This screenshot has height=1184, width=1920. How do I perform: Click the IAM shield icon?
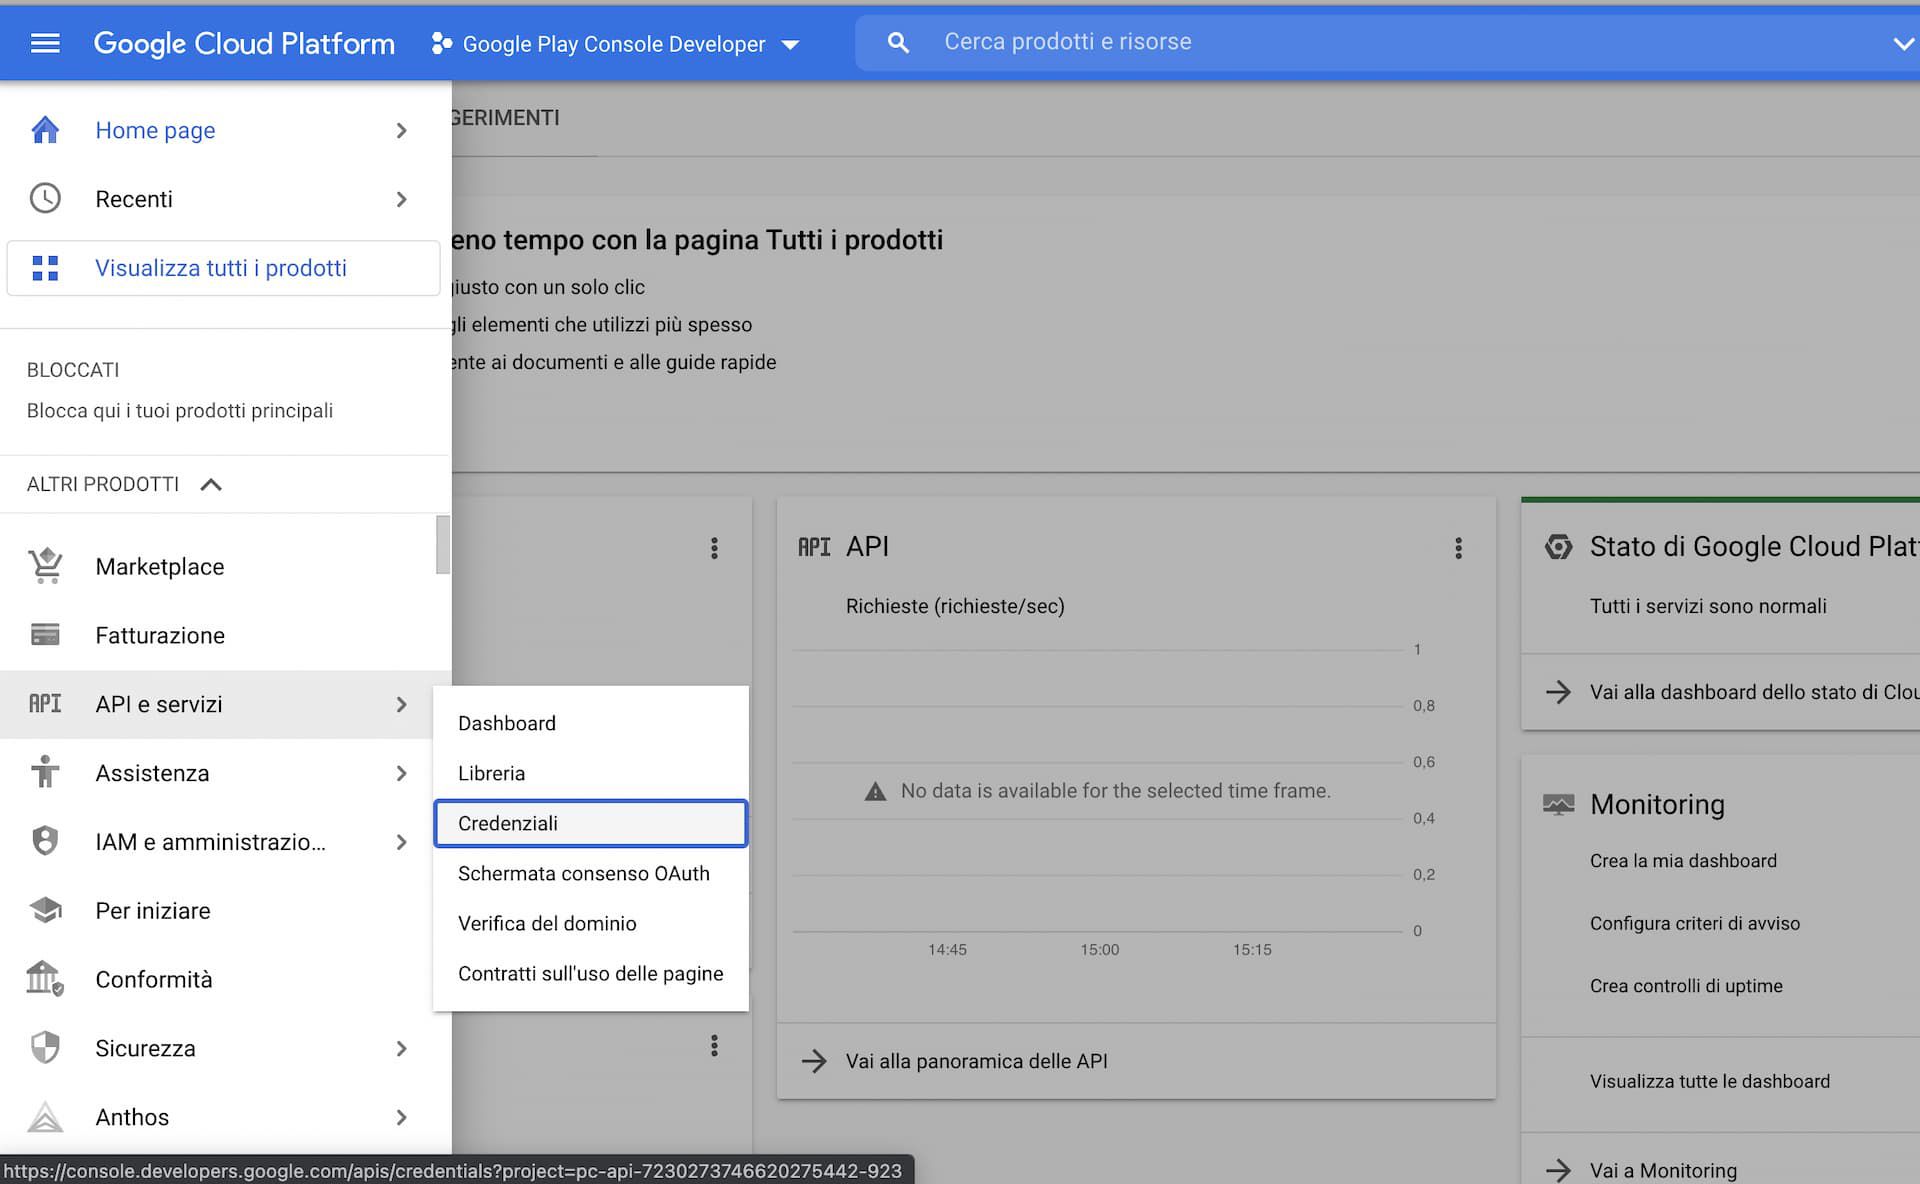(45, 841)
